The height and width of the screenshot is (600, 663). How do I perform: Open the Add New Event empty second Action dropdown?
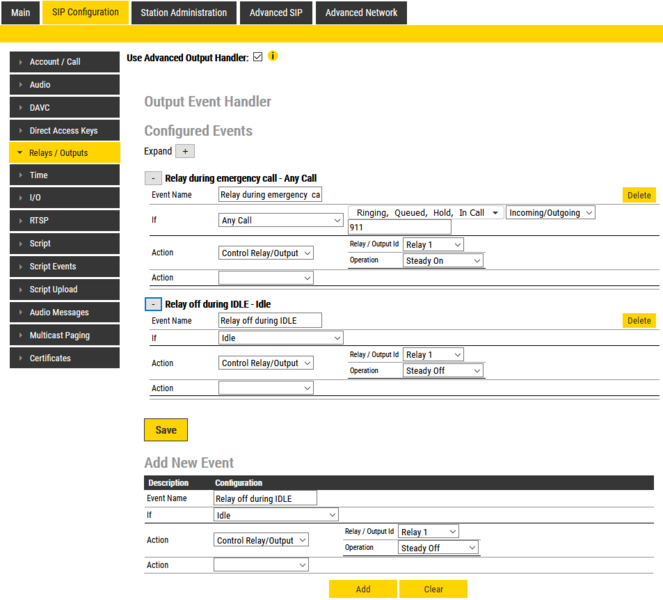(261, 564)
